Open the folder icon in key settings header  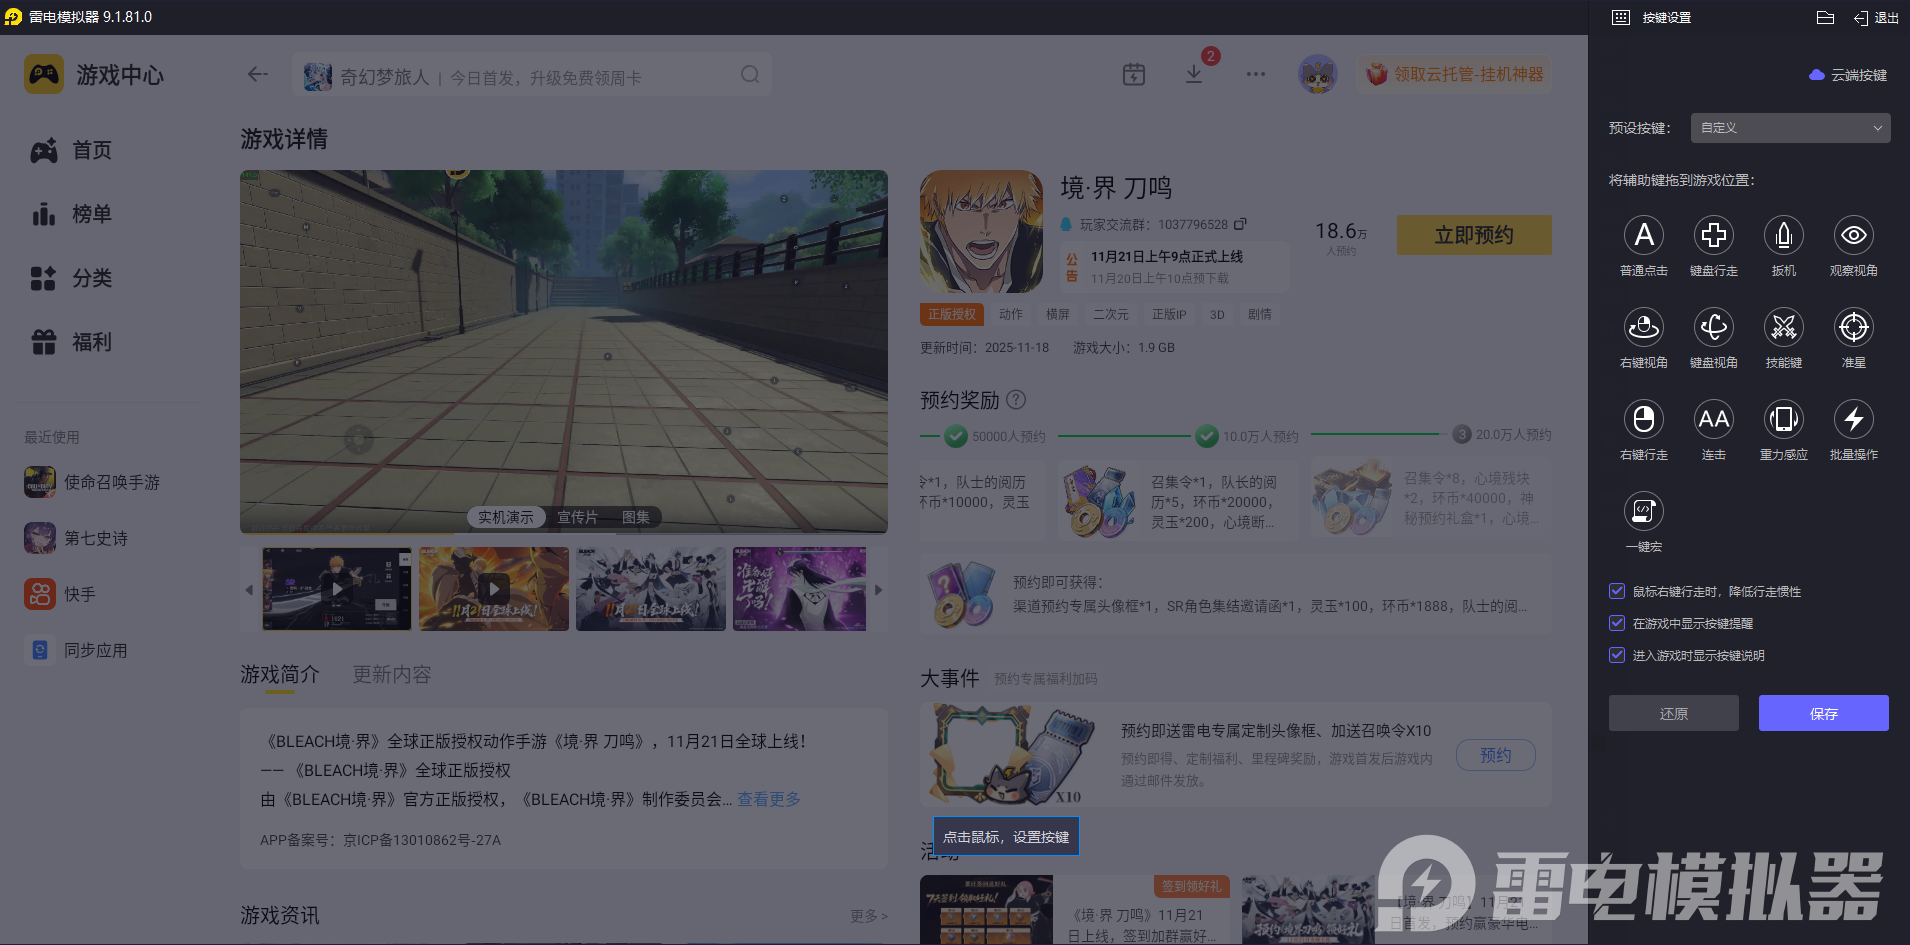[x=1825, y=17]
